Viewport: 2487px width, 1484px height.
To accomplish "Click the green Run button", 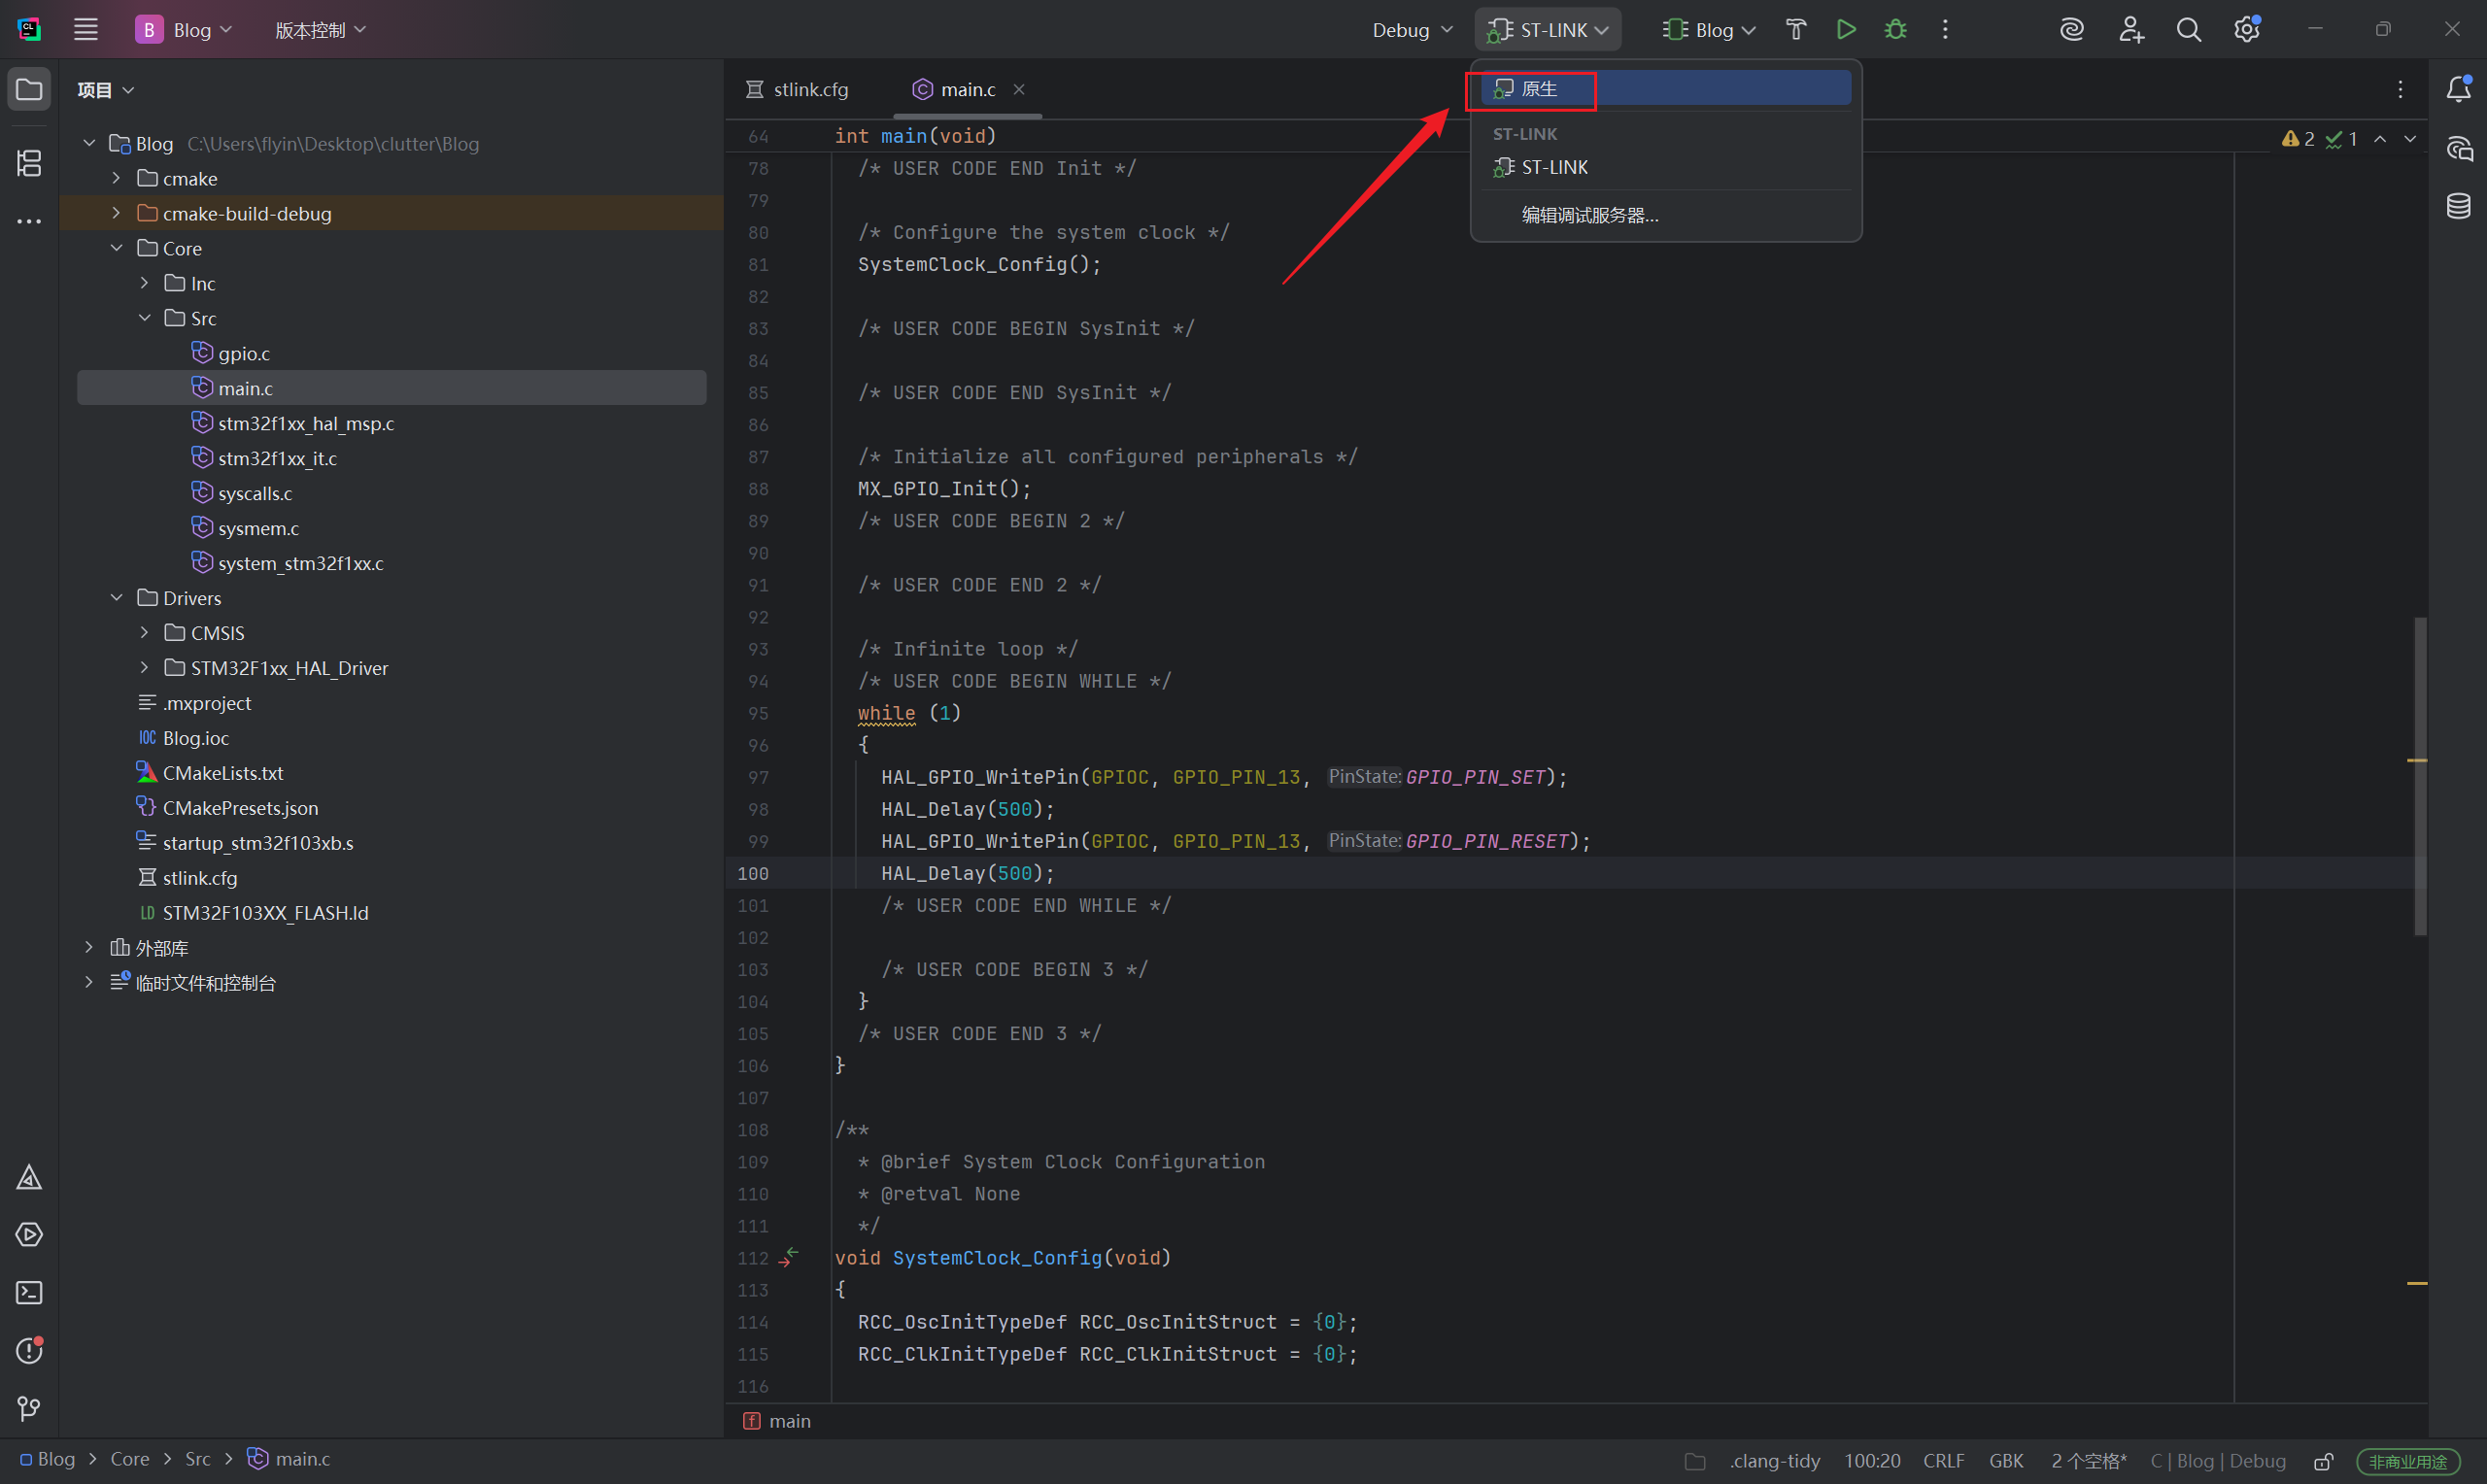I will (1846, 30).
